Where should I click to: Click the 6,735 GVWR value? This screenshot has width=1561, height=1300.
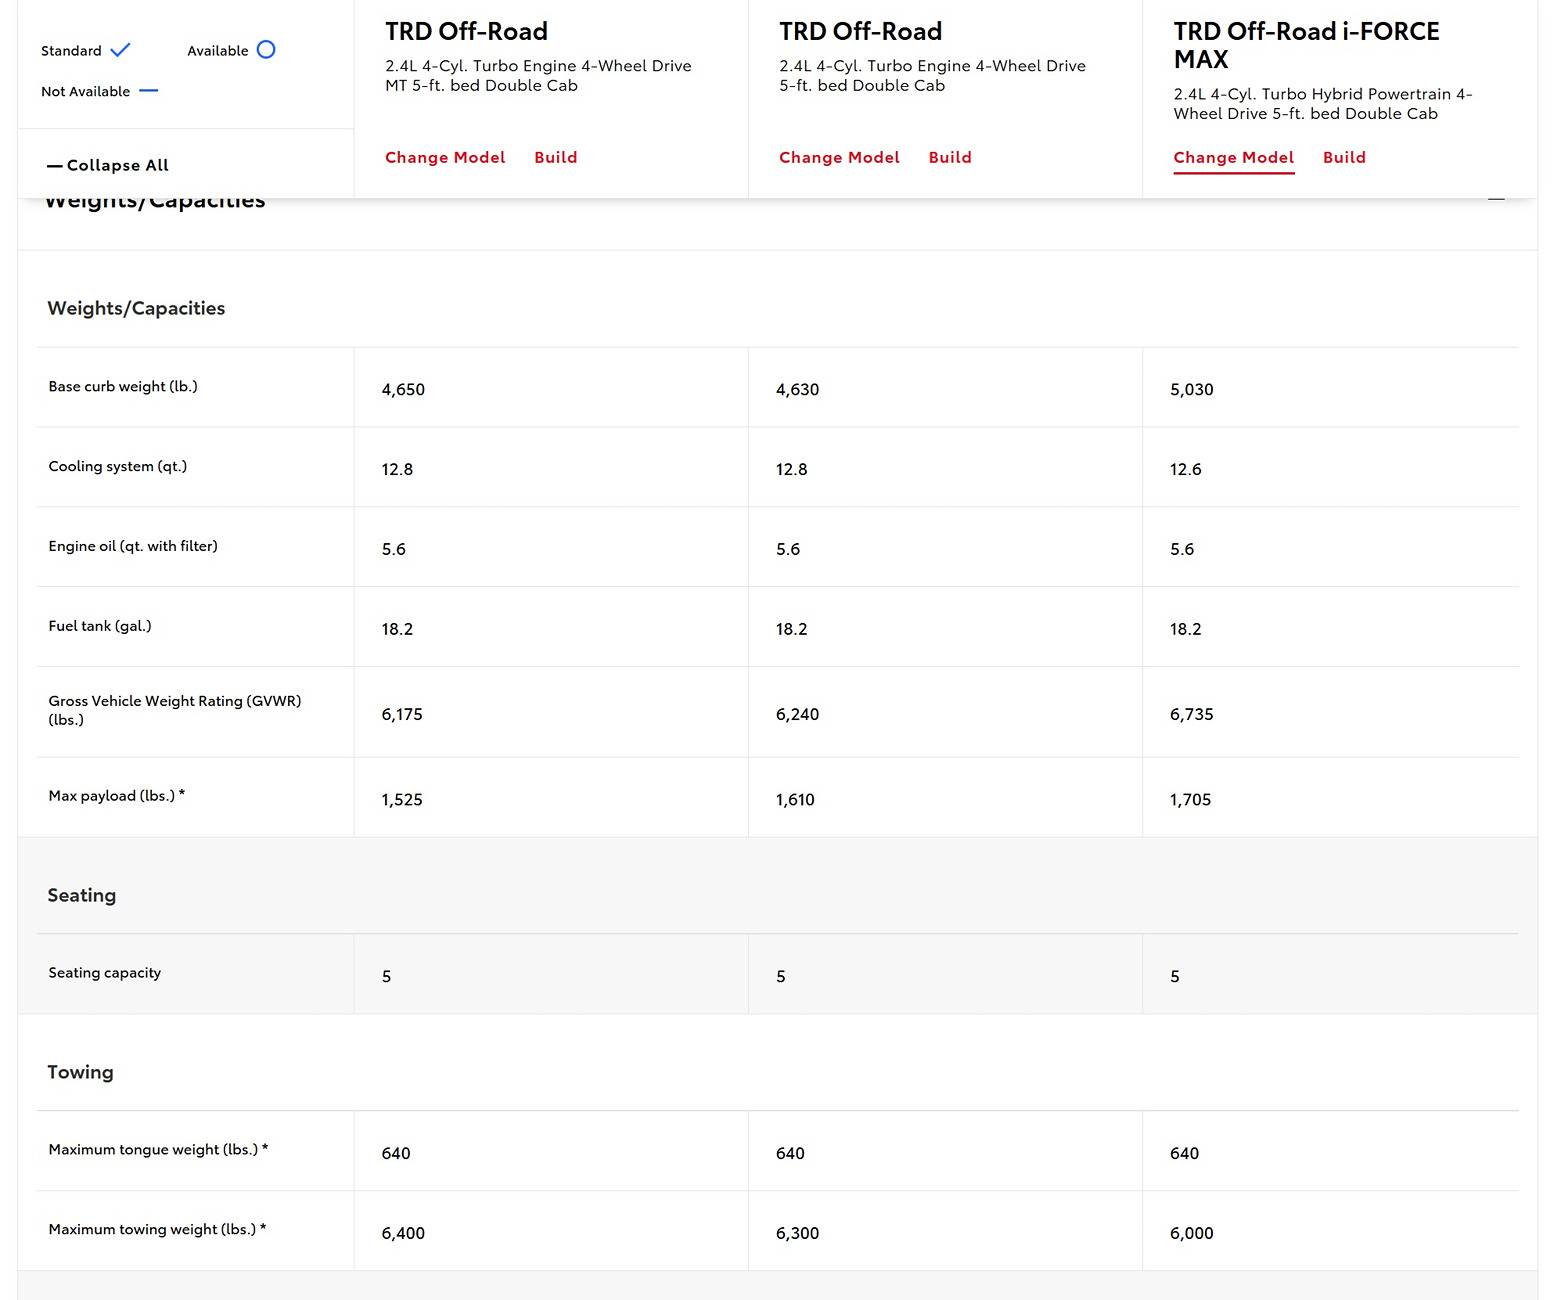1191,715
